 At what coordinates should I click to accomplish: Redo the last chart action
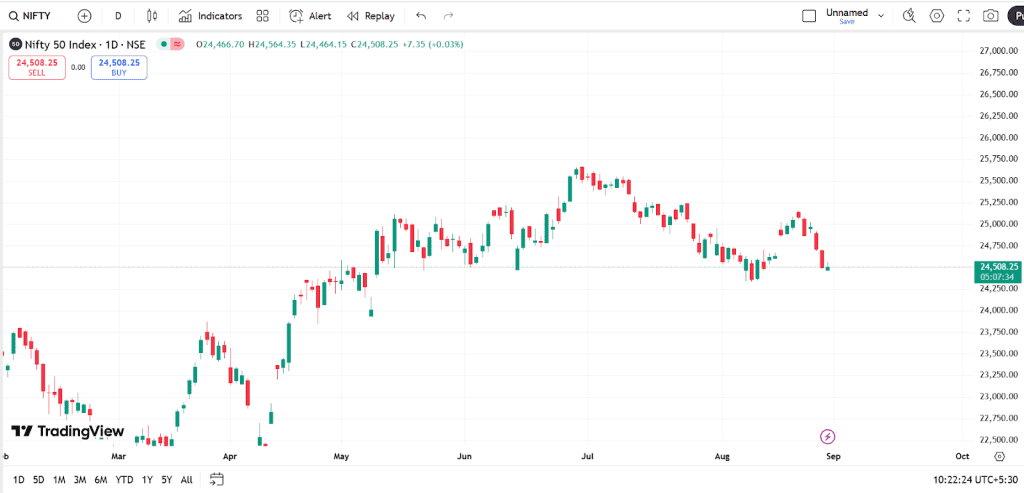448,16
